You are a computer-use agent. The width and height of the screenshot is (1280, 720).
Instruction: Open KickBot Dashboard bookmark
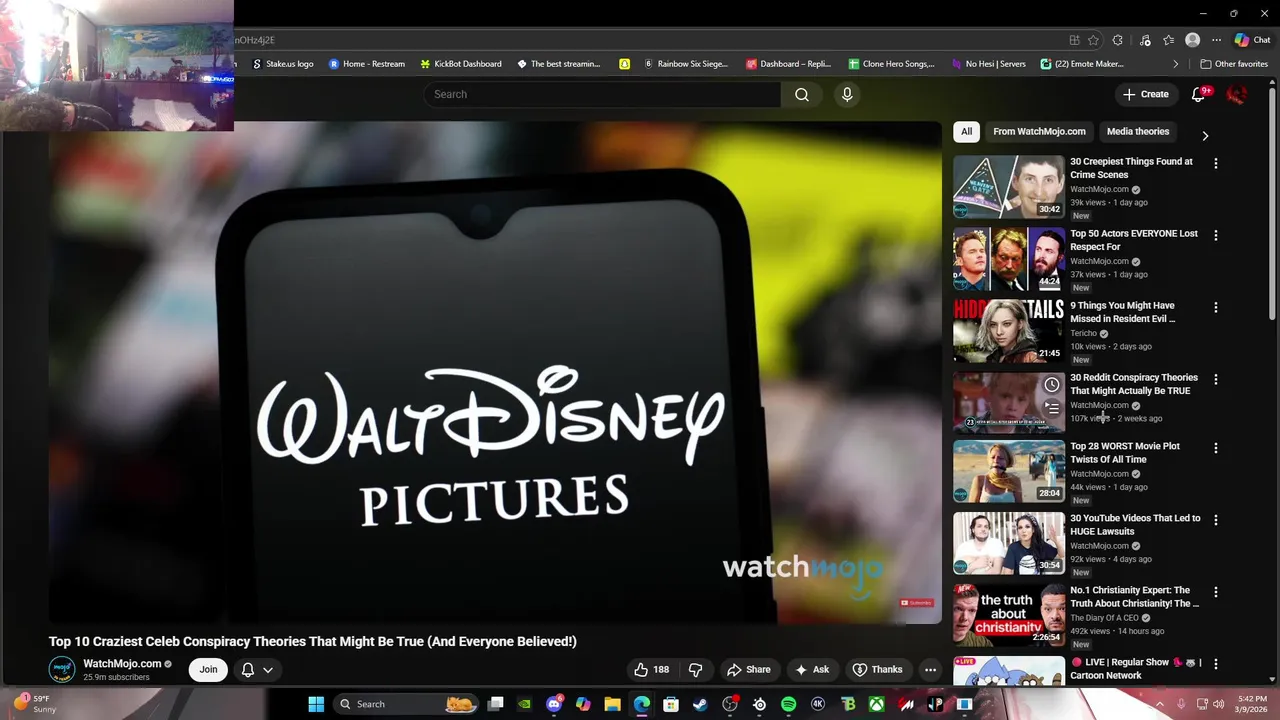pyautogui.click(x=461, y=64)
